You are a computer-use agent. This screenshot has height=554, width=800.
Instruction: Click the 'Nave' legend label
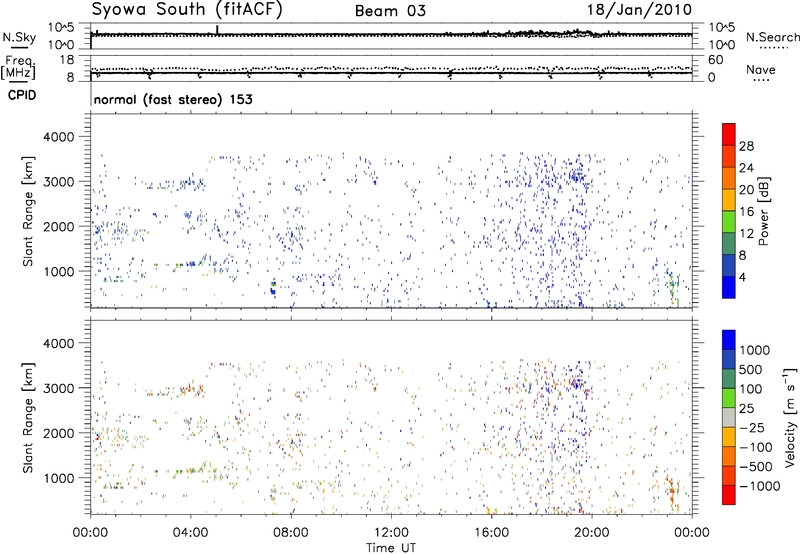(x=761, y=70)
